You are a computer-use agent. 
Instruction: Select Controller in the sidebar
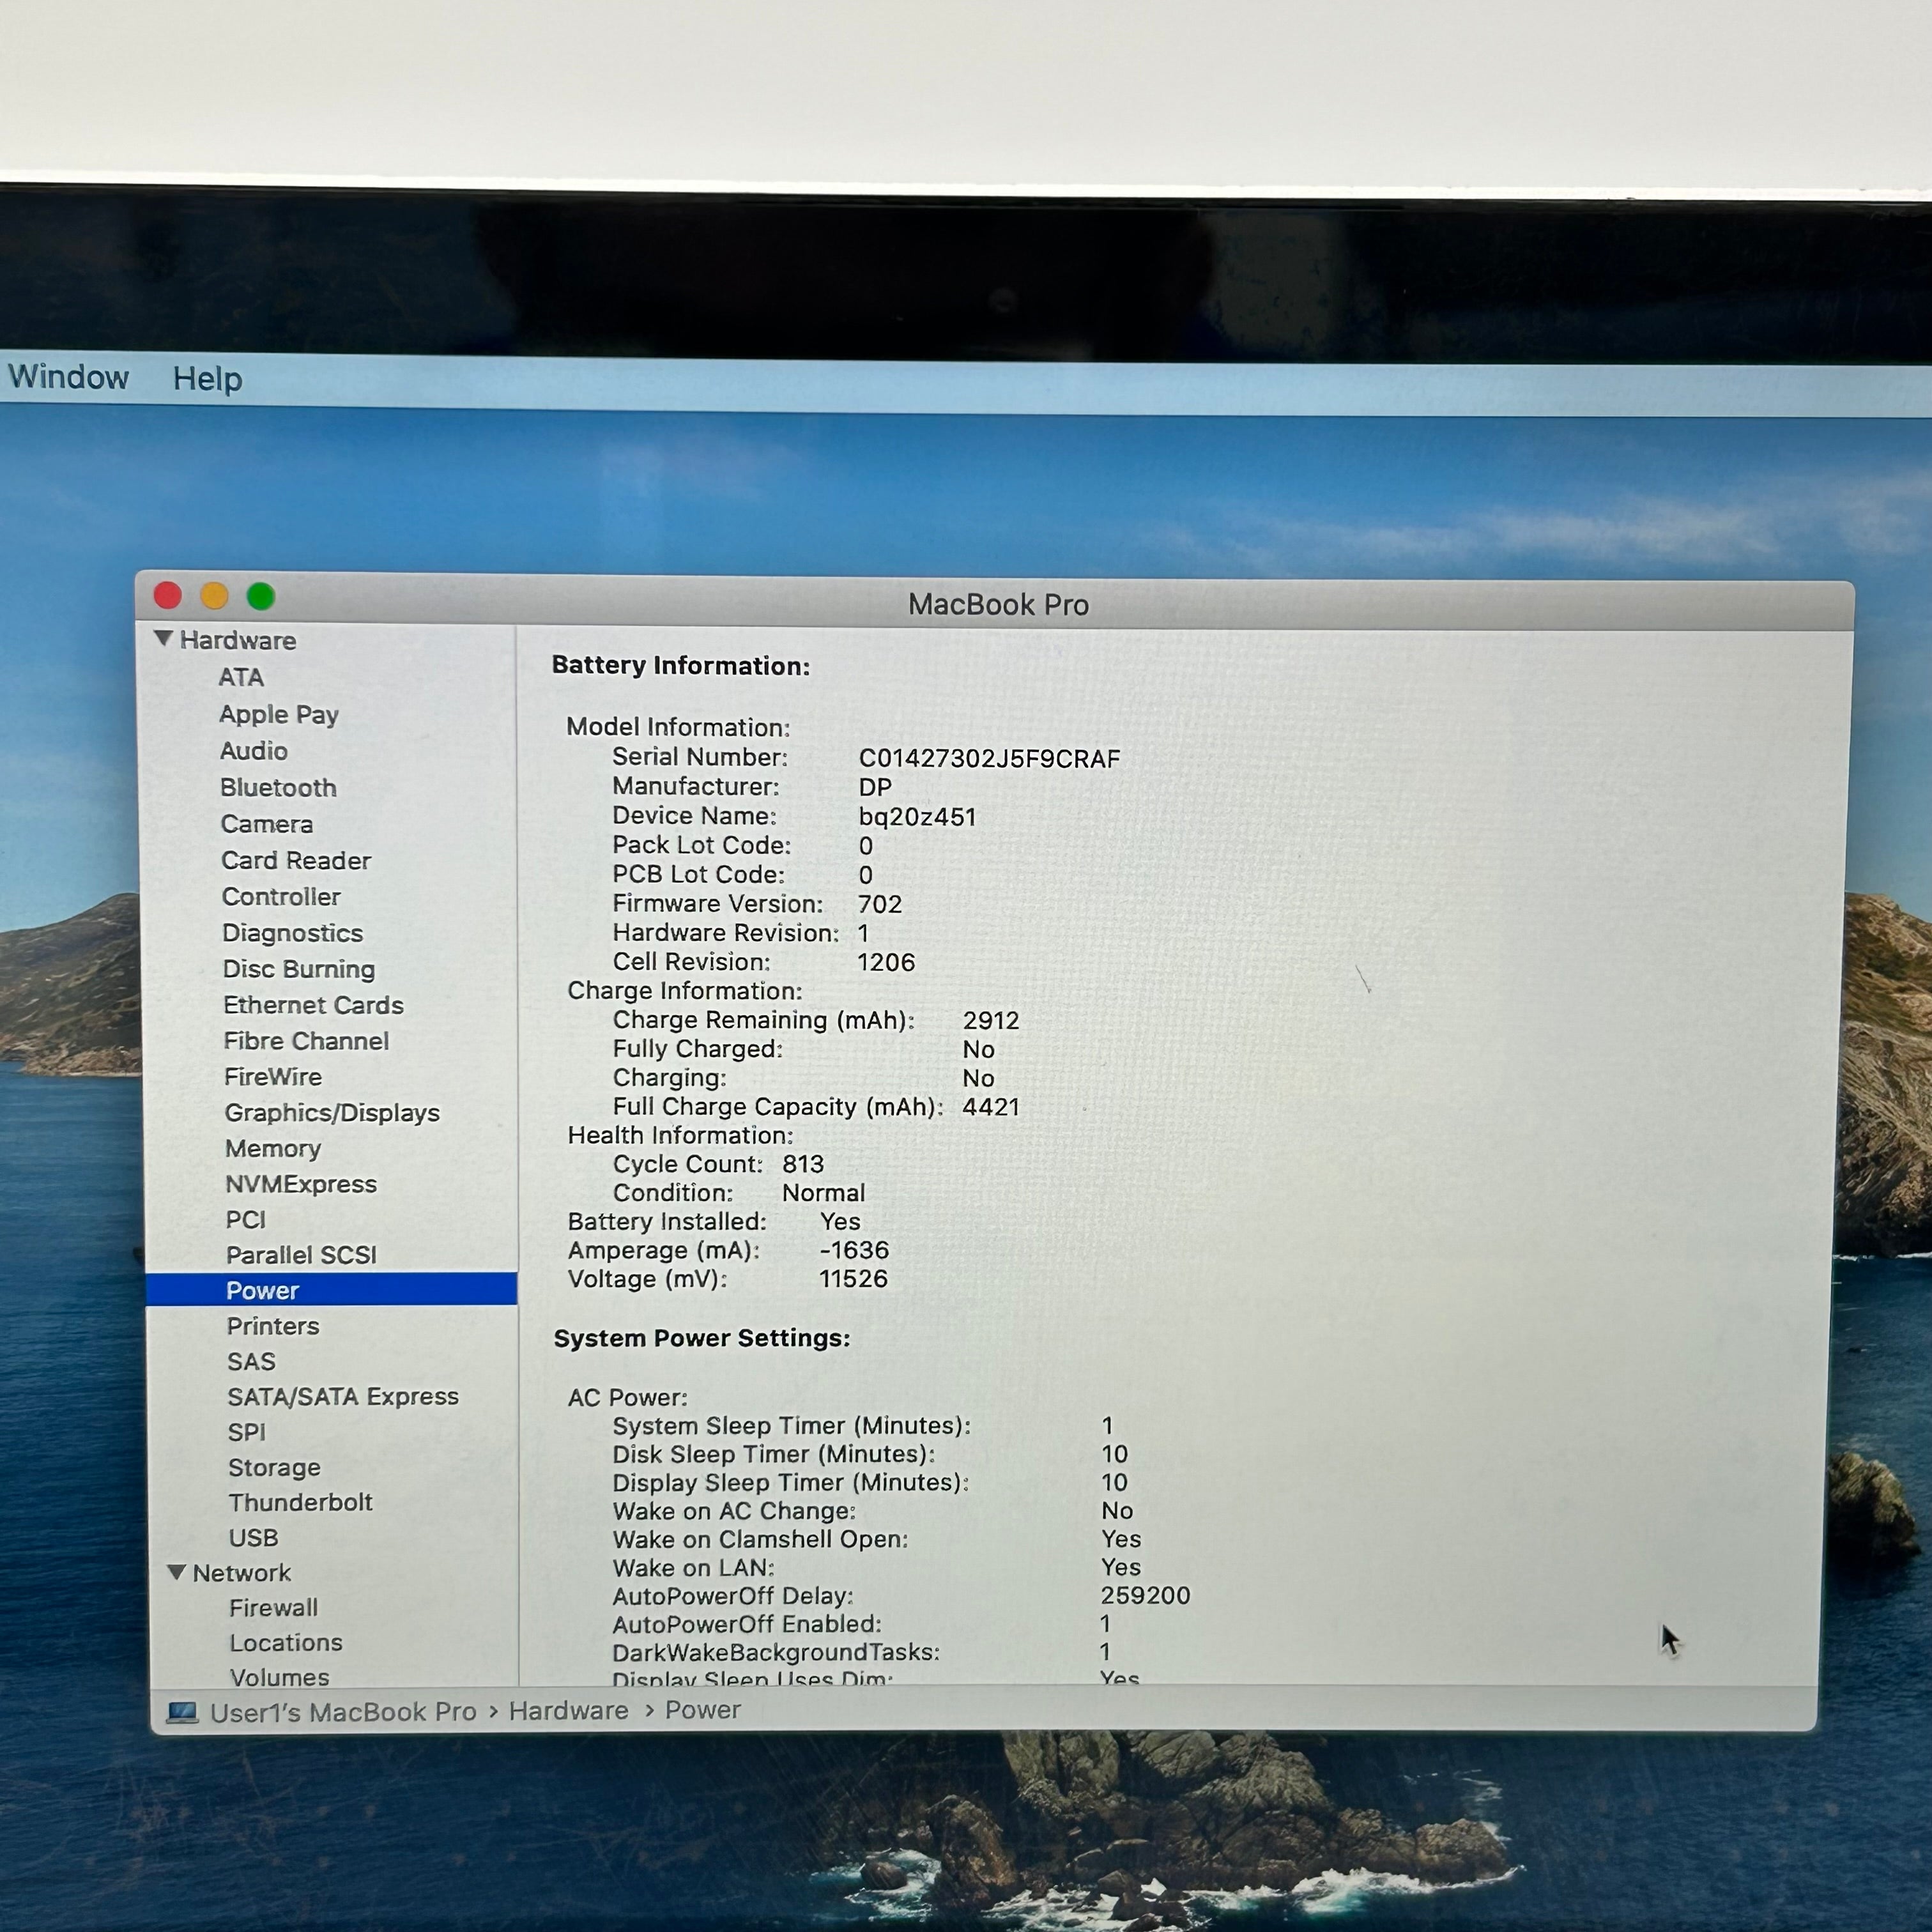pyautogui.click(x=281, y=897)
